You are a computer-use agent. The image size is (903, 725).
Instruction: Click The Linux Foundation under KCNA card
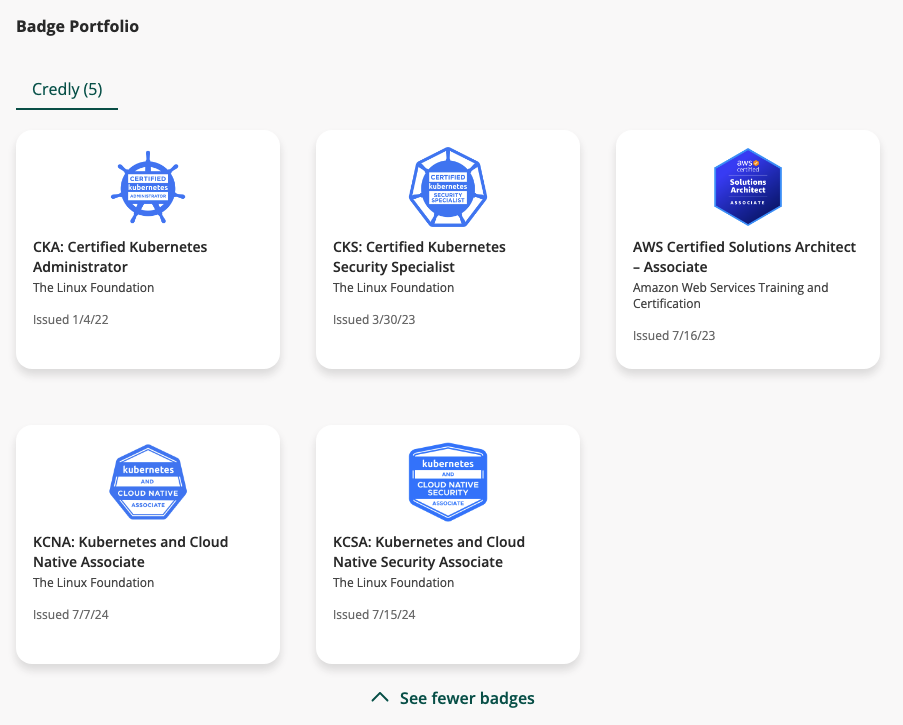[93, 582]
